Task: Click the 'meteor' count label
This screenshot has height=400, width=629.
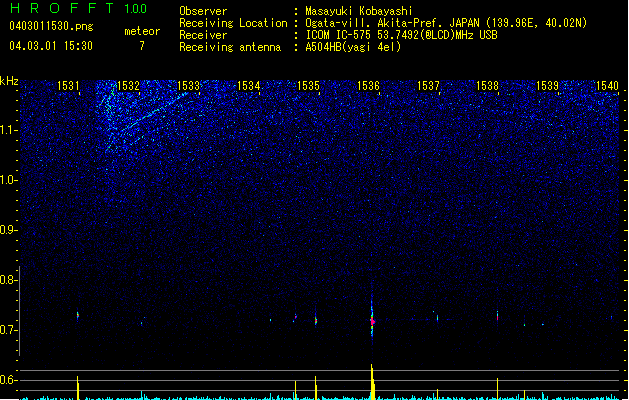Action: pos(142,31)
